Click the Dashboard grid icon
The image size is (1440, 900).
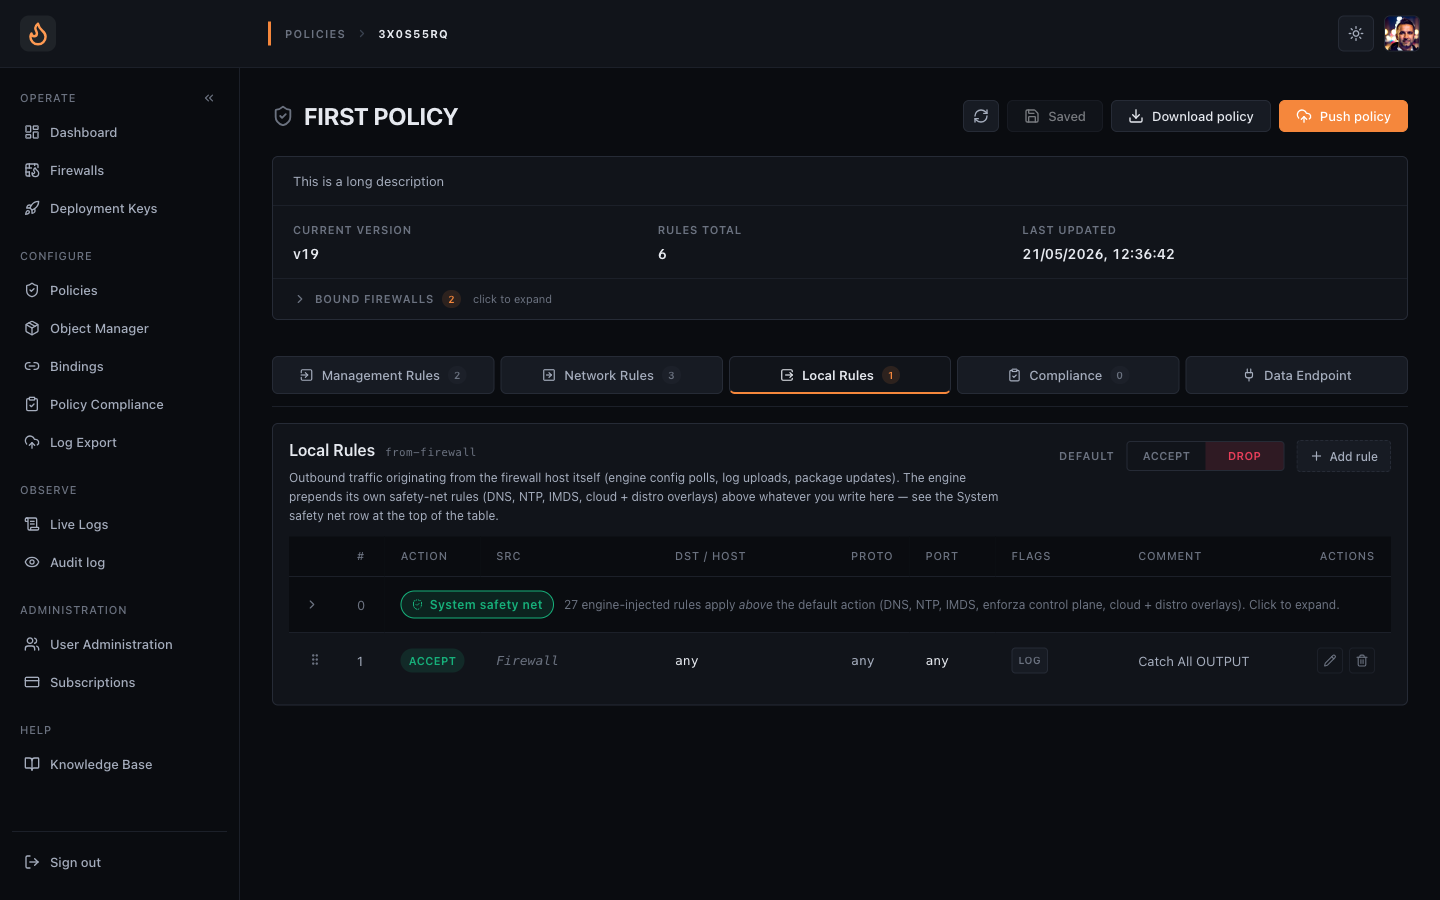[32, 132]
